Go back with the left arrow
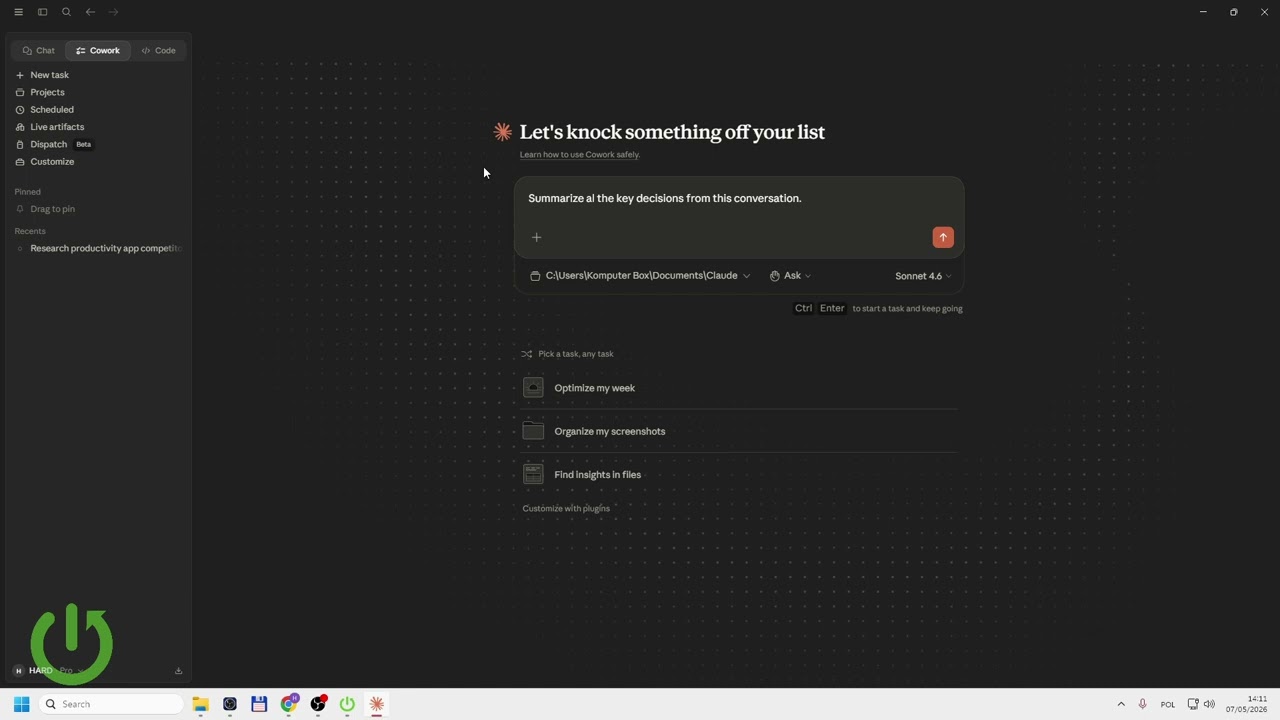This screenshot has height=720, width=1280. (90, 12)
